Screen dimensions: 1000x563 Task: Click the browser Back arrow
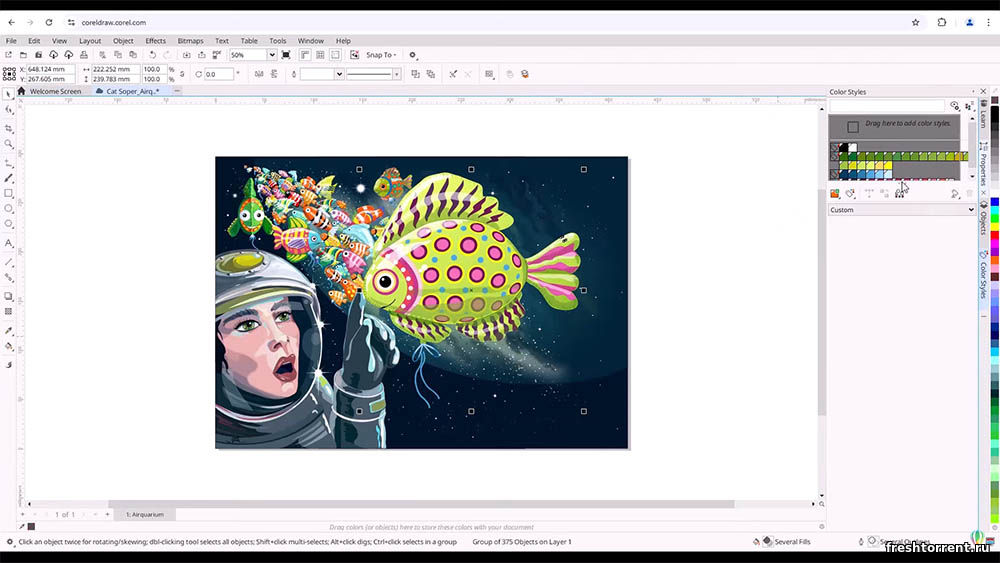(x=11, y=22)
